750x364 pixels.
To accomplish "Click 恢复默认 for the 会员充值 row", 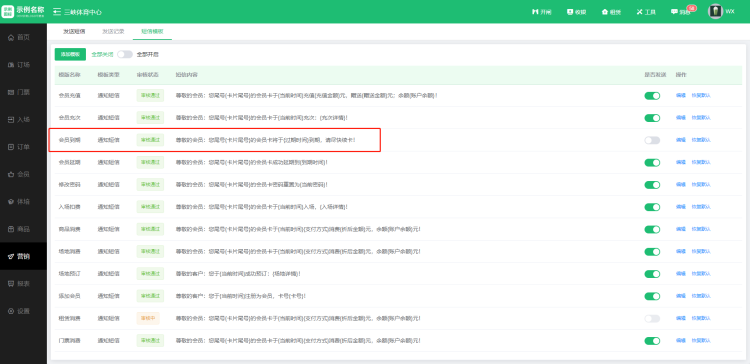I will pyautogui.click(x=701, y=96).
